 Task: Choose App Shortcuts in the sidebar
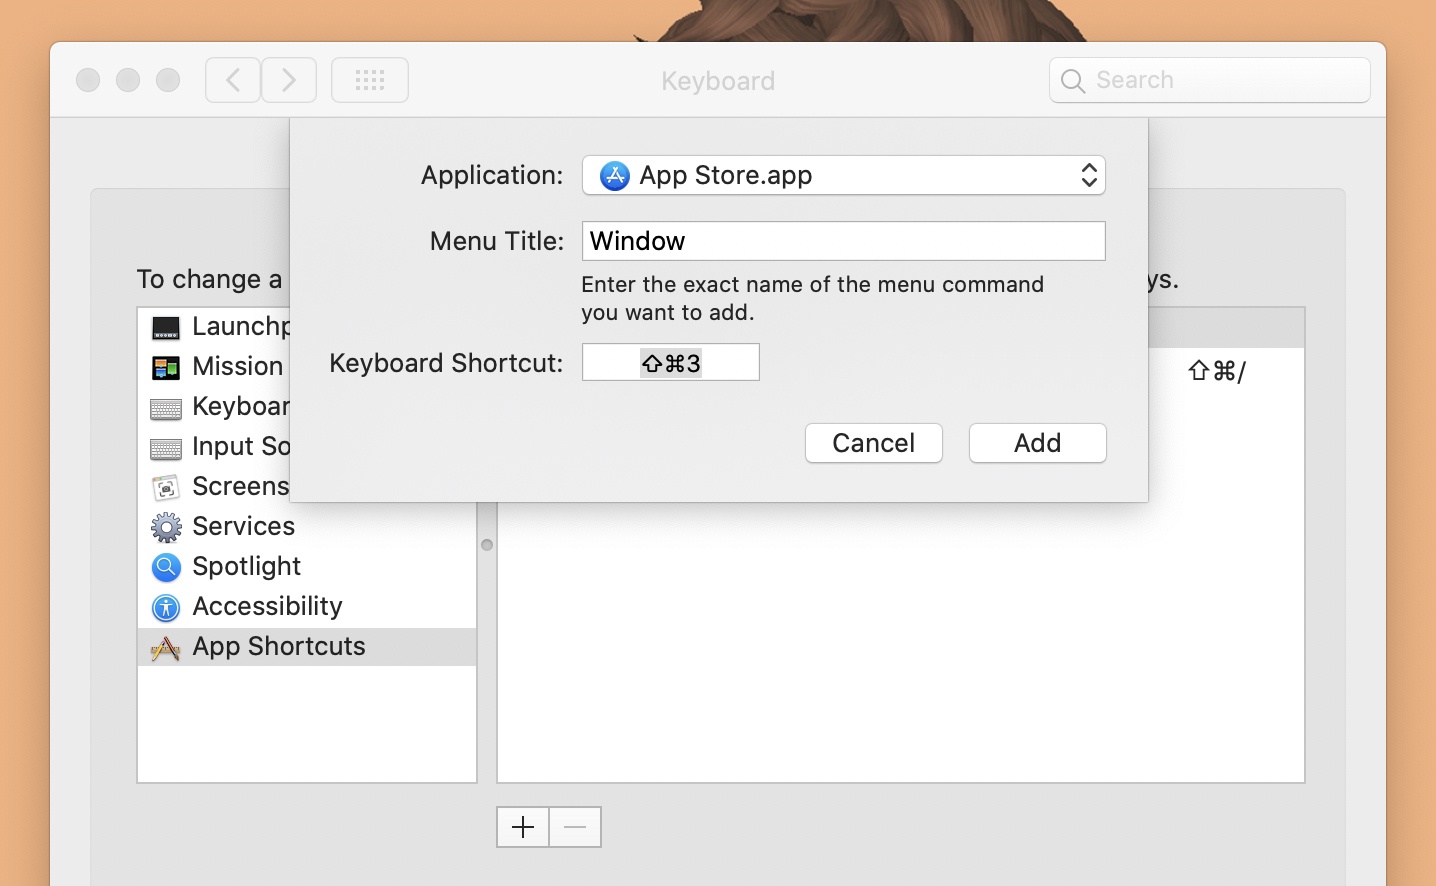(279, 647)
